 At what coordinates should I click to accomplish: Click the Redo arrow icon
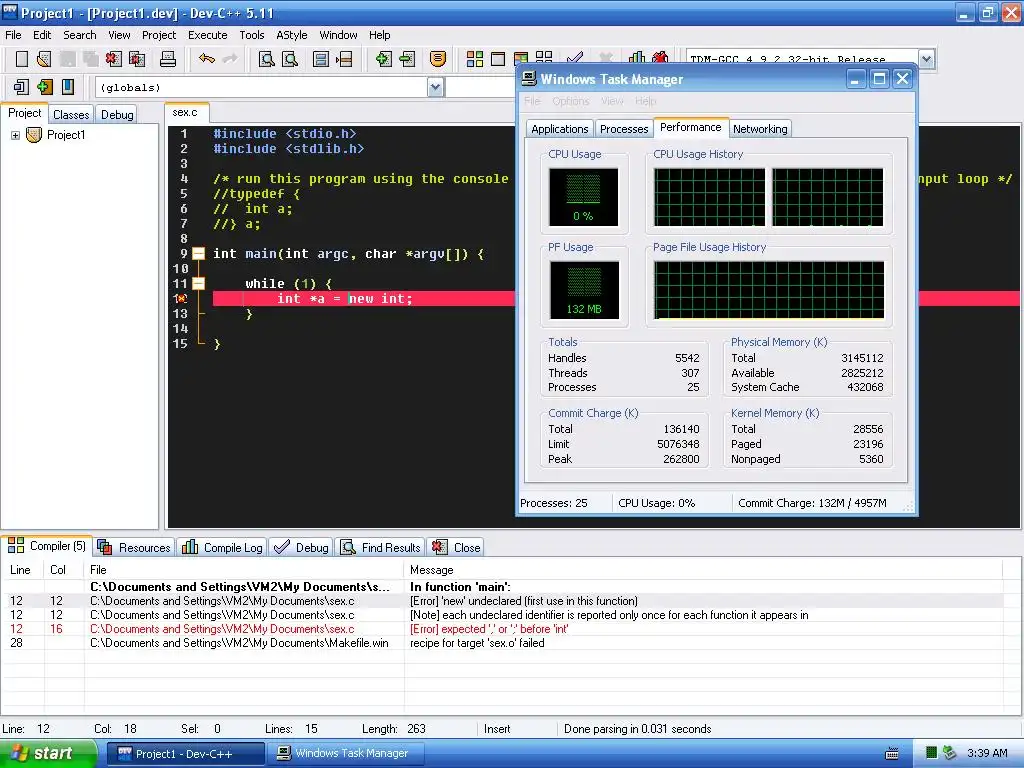(230, 59)
